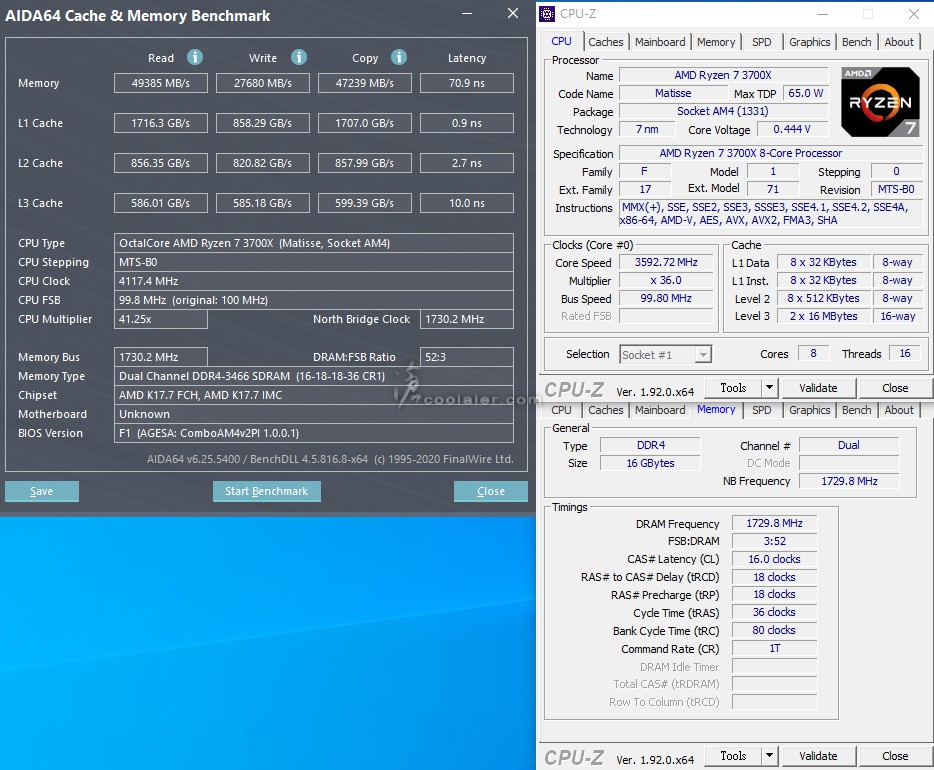Click Validate in CPU-Z processor window

818,388
